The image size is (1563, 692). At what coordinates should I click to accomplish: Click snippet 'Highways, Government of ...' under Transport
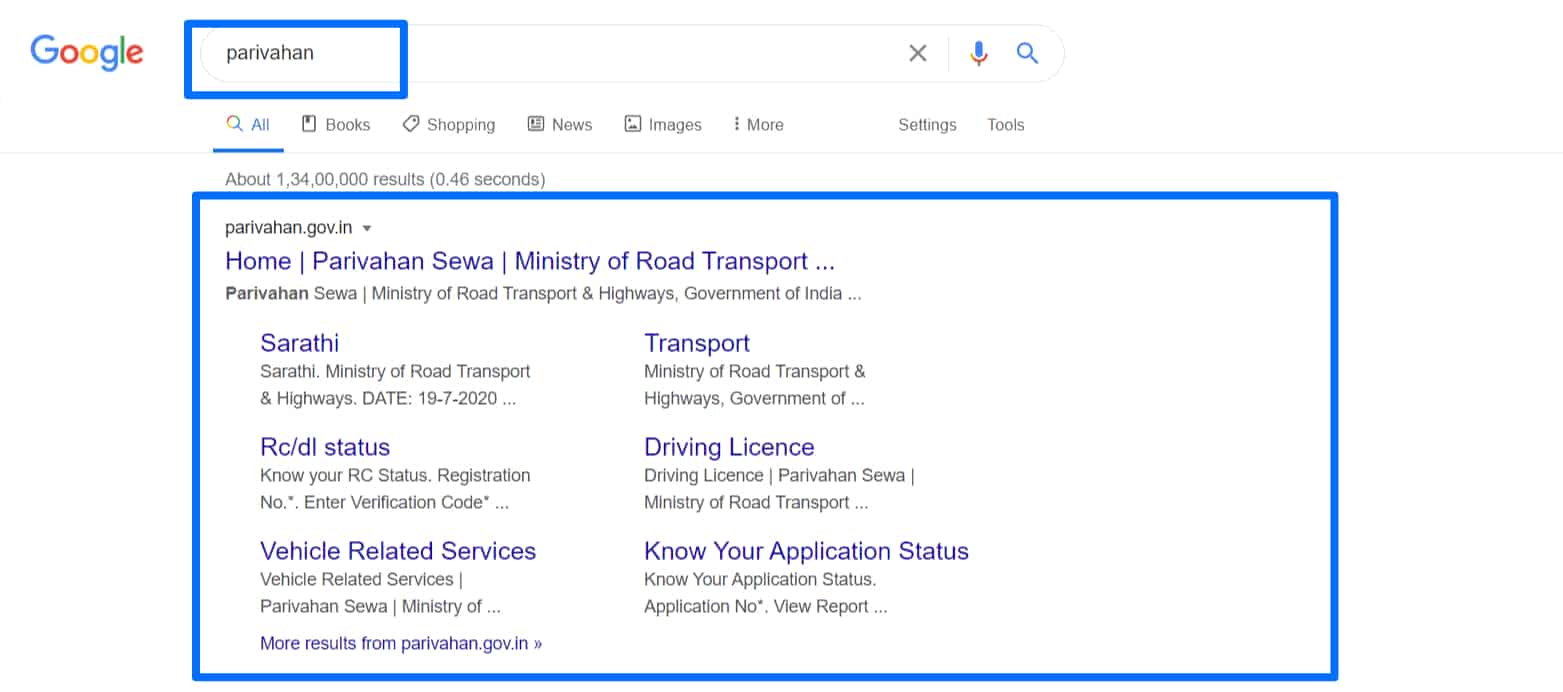click(754, 398)
